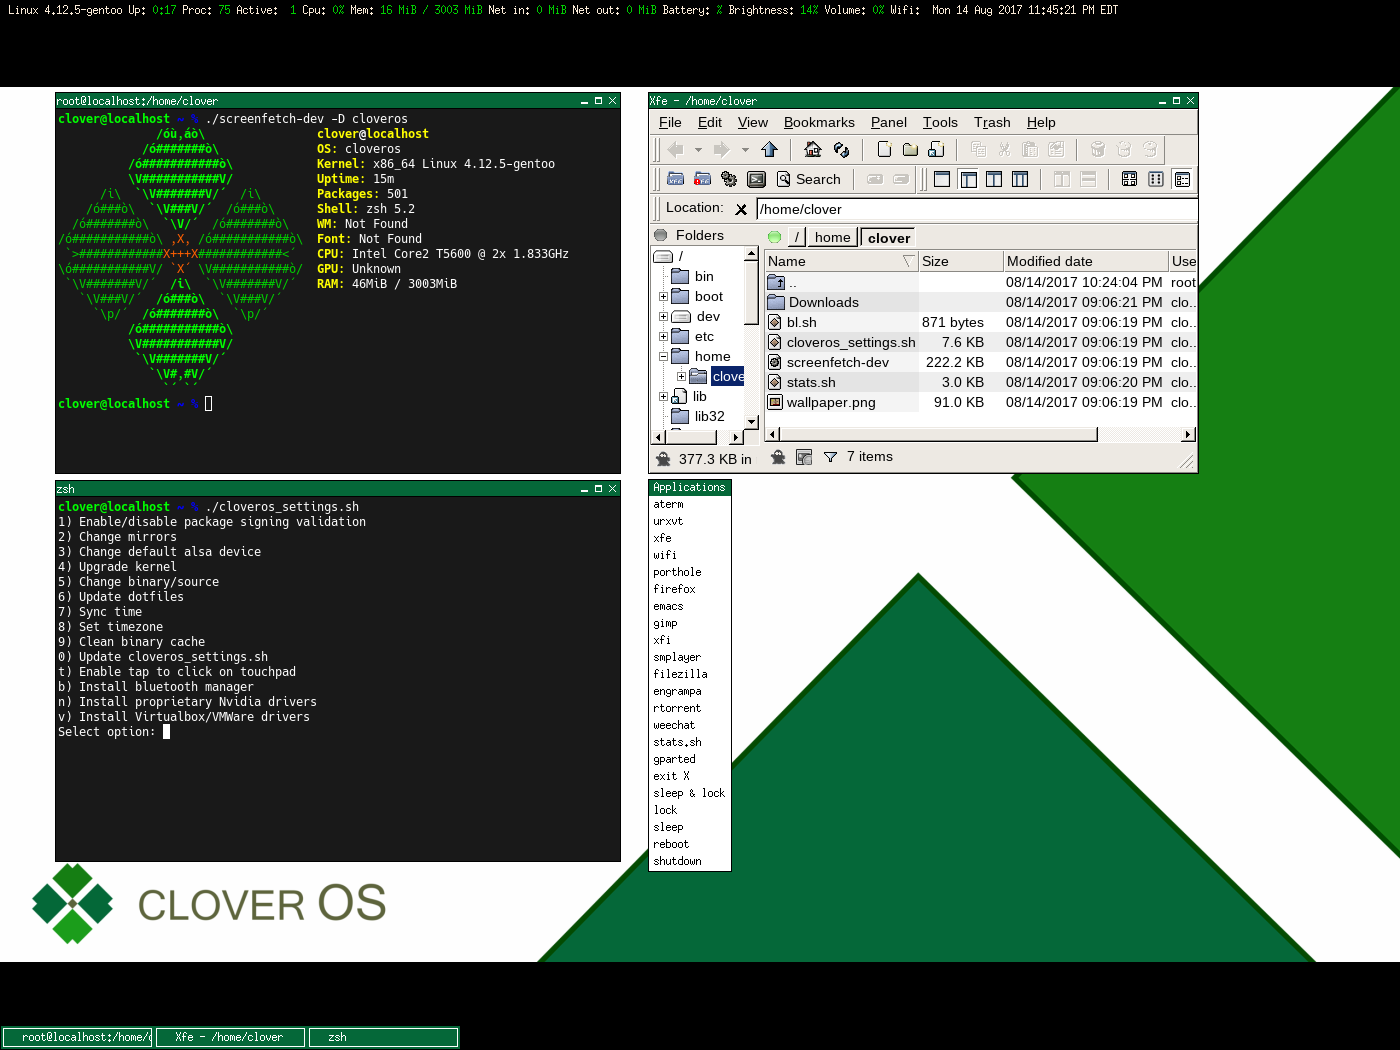1400x1050 pixels.
Task: Switch to the zsh window in the taskbar
Action: 383,1037
